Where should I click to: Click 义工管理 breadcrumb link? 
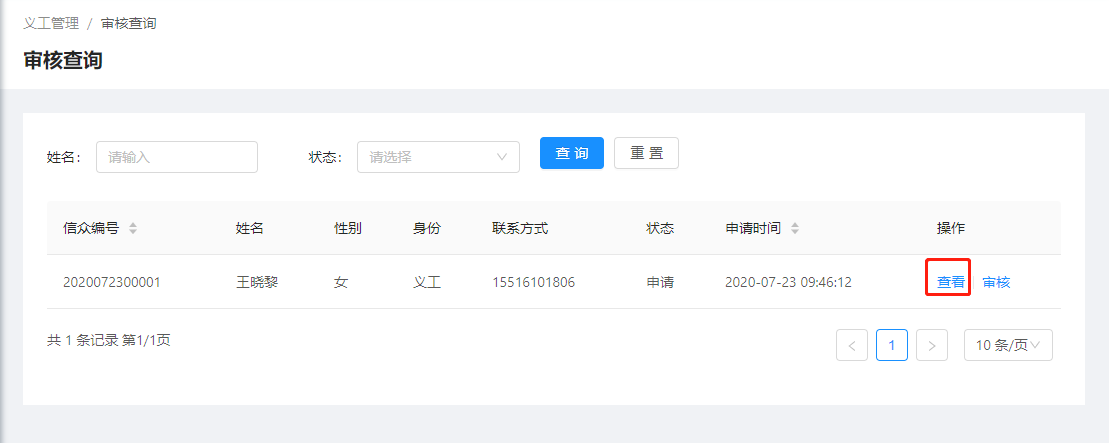point(51,23)
